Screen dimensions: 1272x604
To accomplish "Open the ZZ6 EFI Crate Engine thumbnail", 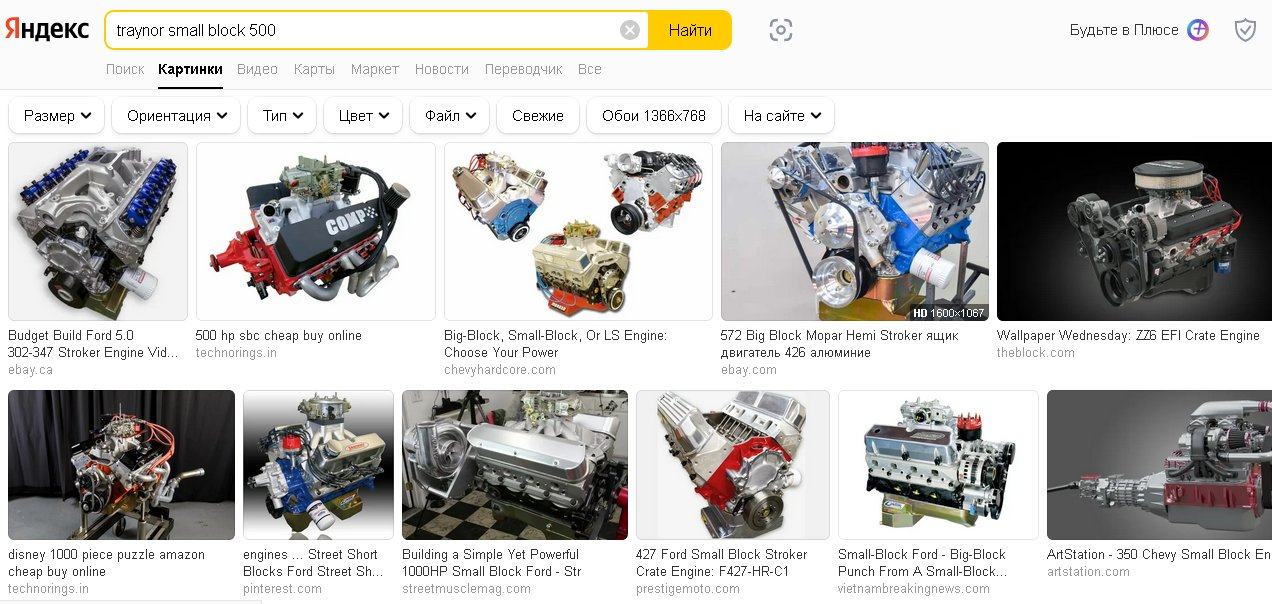I will (1134, 231).
